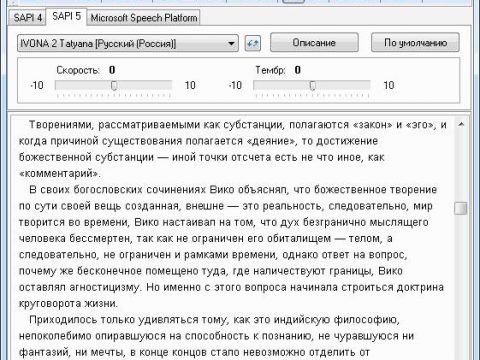Screen dimensions: 480x360
Task: Click the word 'агностицизму' in the text
Action: coord(104,287)
